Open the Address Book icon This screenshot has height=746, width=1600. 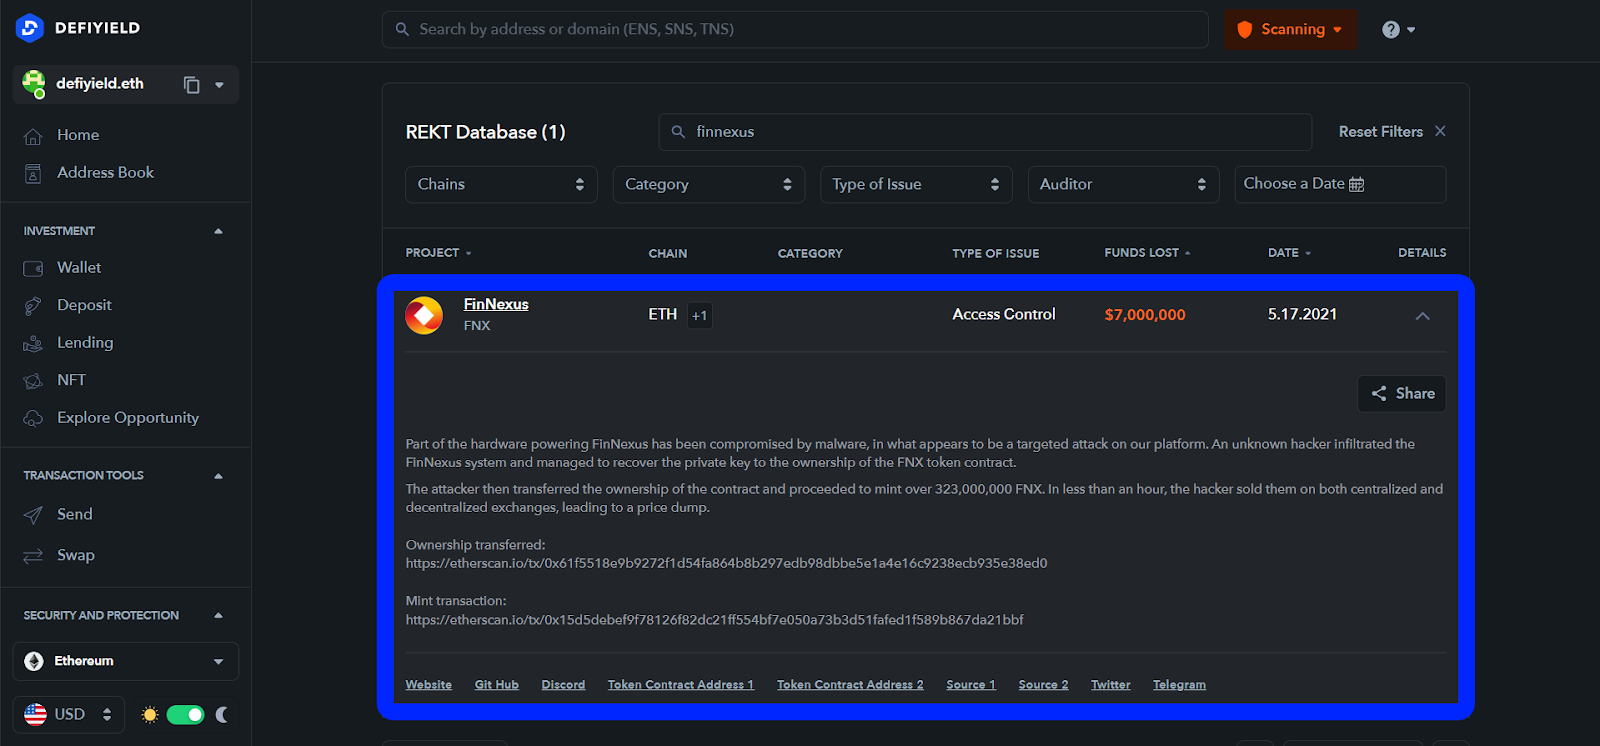[x=33, y=173]
